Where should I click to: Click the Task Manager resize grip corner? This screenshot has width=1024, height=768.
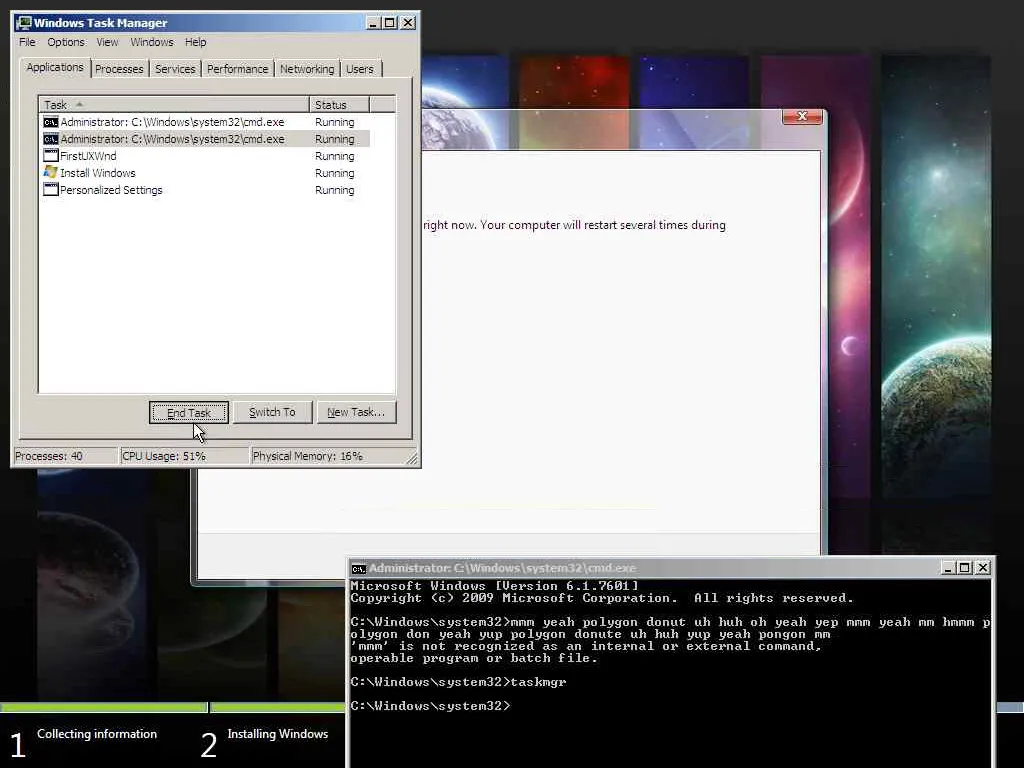(411, 459)
